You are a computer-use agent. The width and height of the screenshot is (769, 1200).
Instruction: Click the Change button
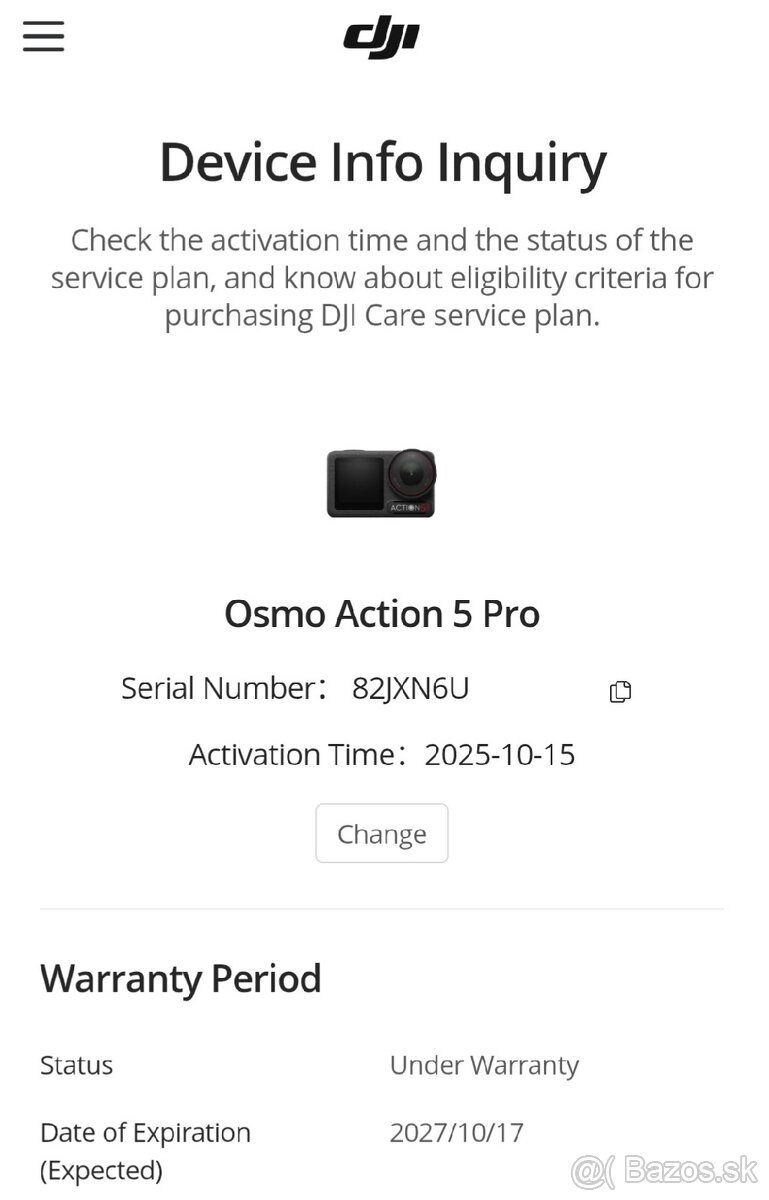point(382,833)
